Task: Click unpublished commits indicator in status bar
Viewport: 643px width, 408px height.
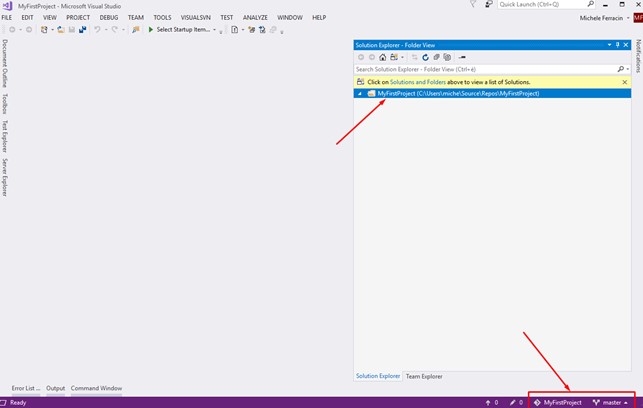Action: (491, 402)
